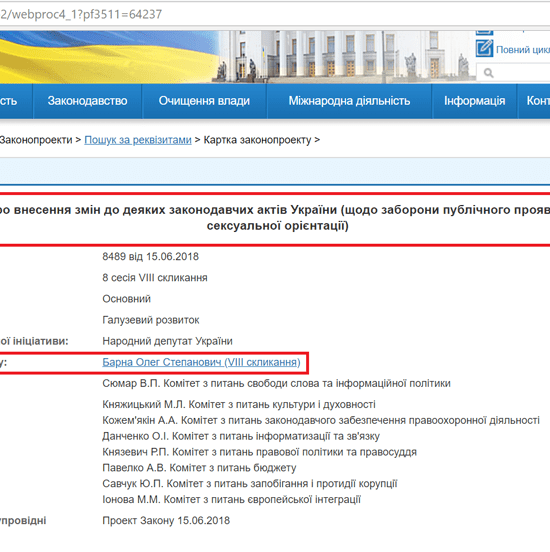Image resolution: width=550 pixels, height=552 pixels.
Task: Open the Інформація menu
Action: click(x=474, y=101)
